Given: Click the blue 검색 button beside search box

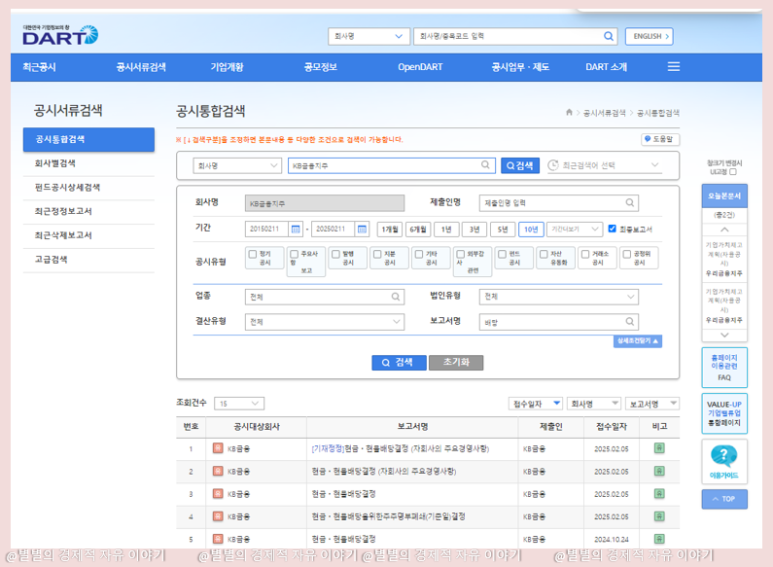Looking at the screenshot, I should tap(520, 166).
